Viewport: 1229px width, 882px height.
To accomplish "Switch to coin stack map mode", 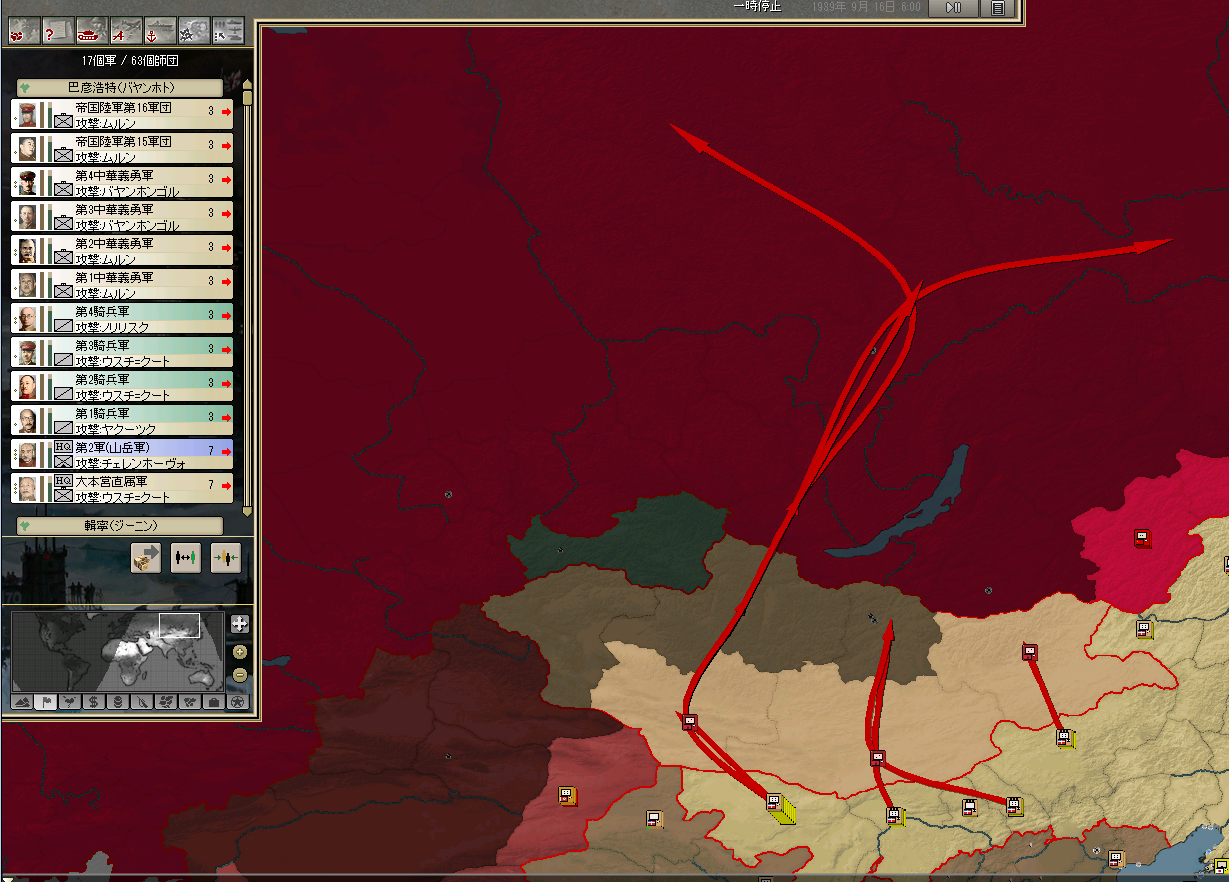I will [117, 702].
